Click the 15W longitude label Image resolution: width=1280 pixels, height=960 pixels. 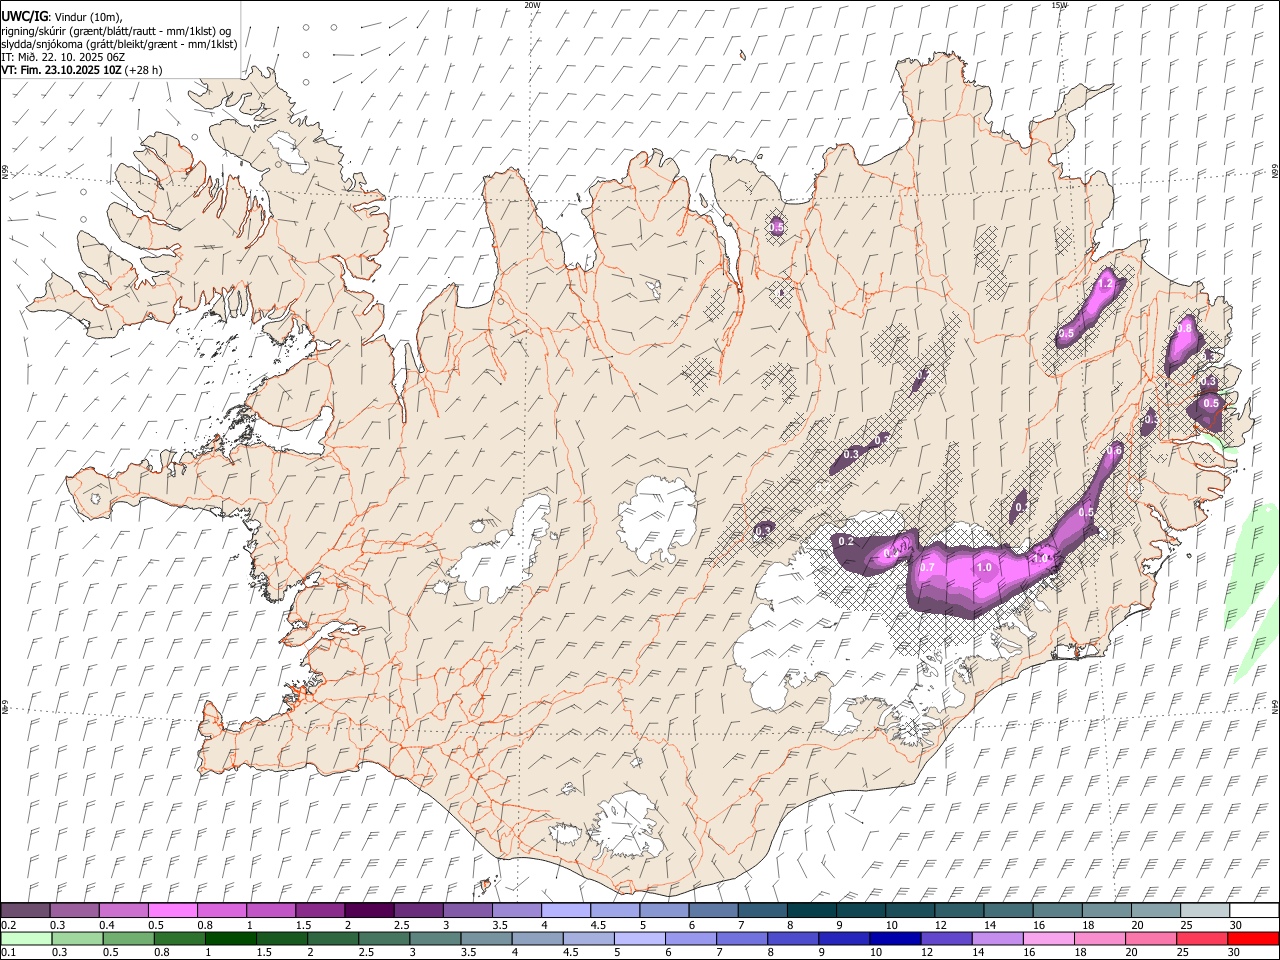(1059, 5)
